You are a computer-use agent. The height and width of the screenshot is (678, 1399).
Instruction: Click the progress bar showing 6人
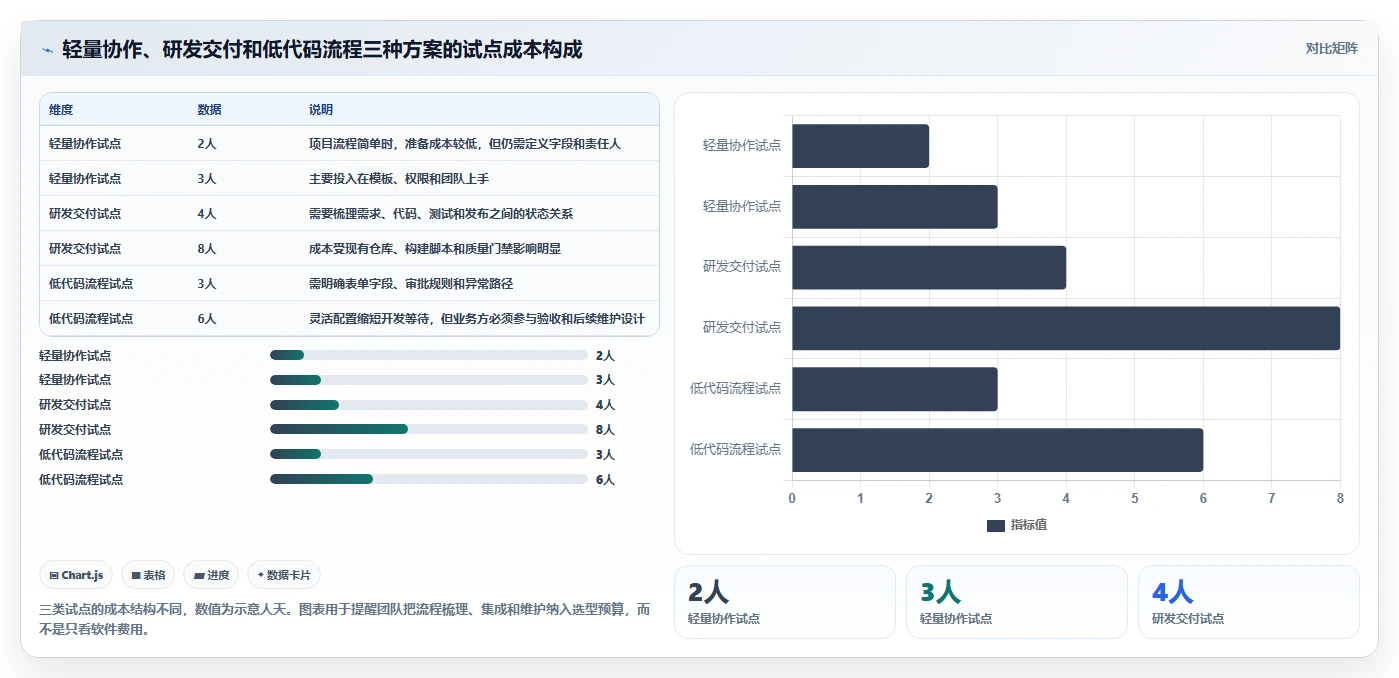[x=428, y=479]
